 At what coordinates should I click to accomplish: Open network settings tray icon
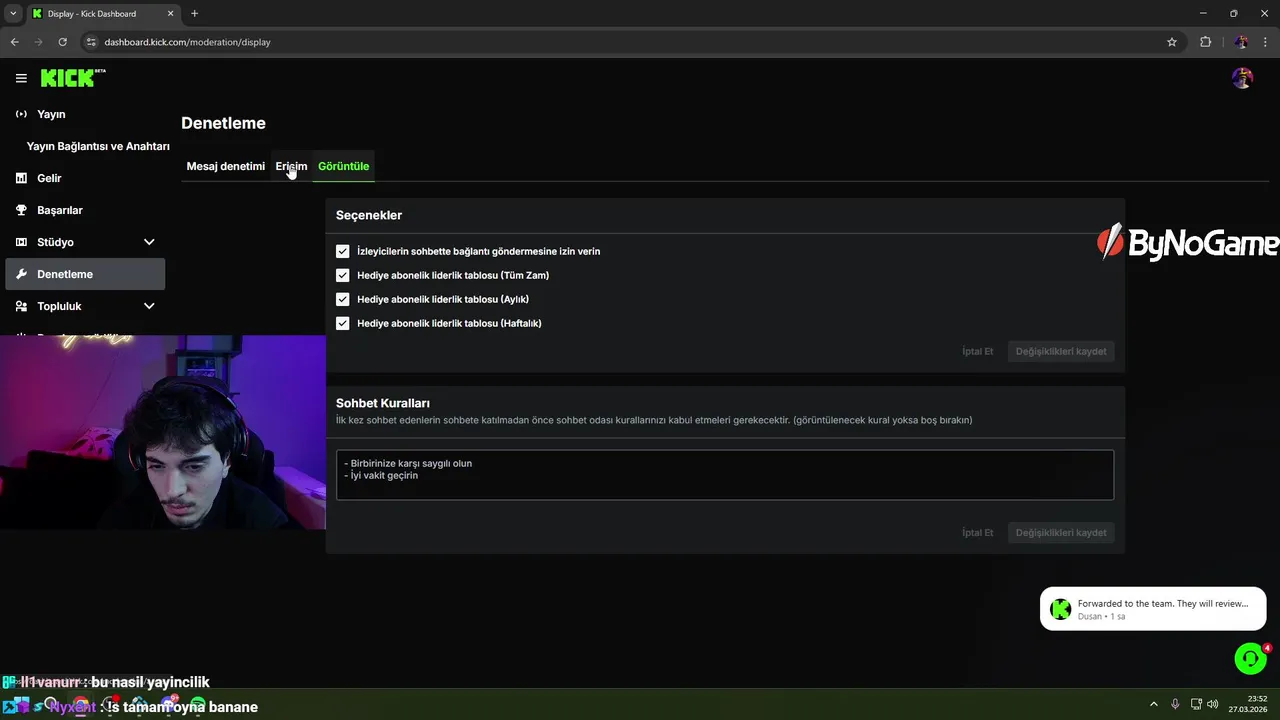(1196, 704)
